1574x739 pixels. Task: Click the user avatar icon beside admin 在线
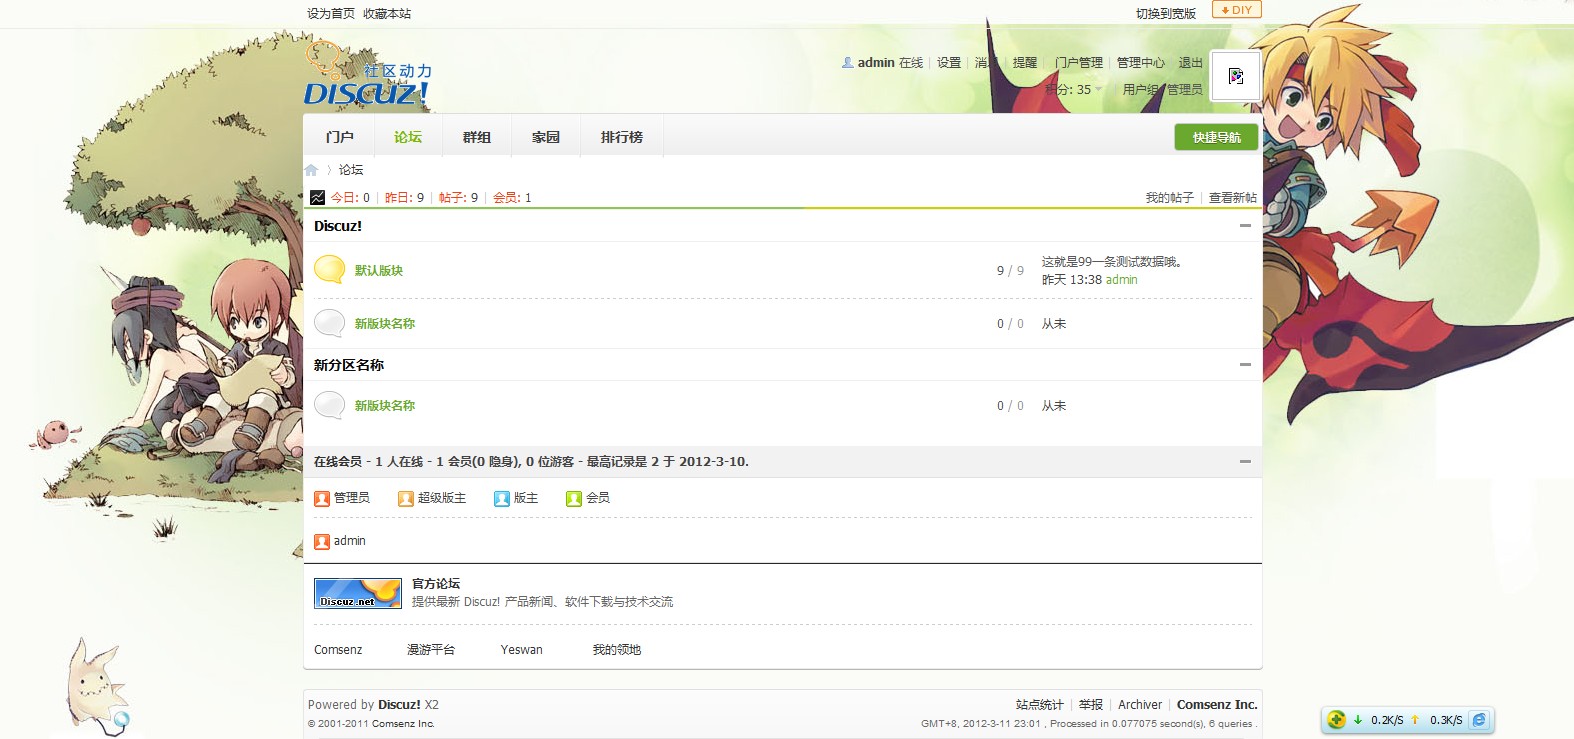pyautogui.click(x=848, y=62)
